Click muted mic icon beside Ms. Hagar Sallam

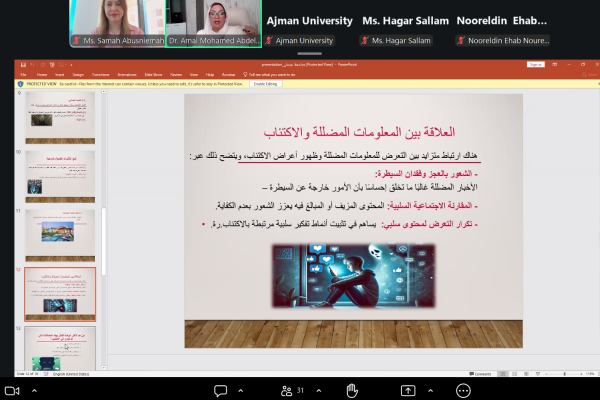click(365, 41)
